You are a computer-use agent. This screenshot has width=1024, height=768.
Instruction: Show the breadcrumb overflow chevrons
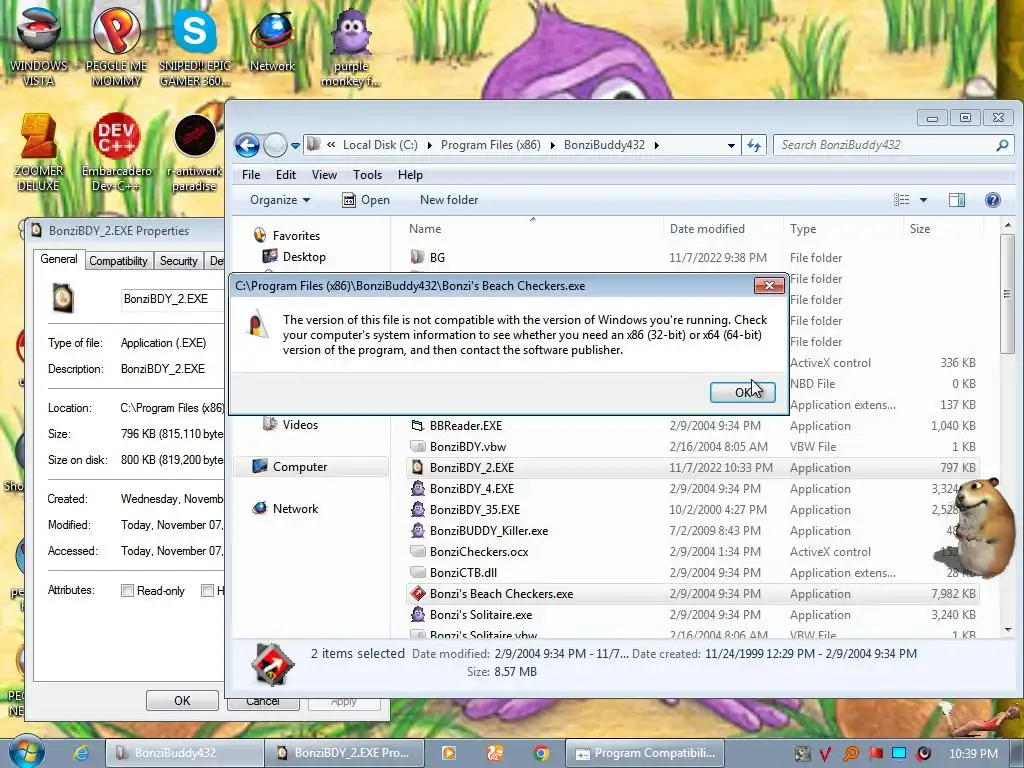coord(332,145)
